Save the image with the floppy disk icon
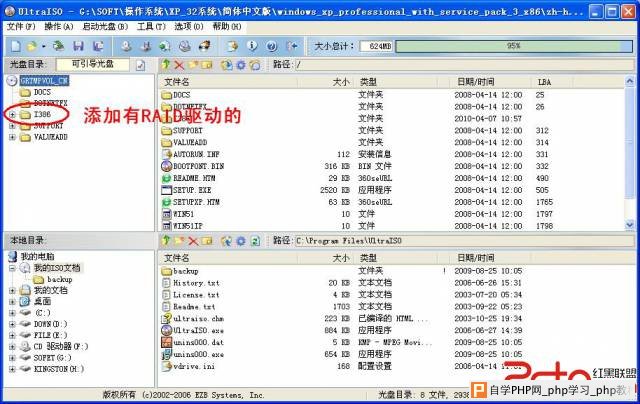This screenshot has height=404, width=640. pos(78,46)
